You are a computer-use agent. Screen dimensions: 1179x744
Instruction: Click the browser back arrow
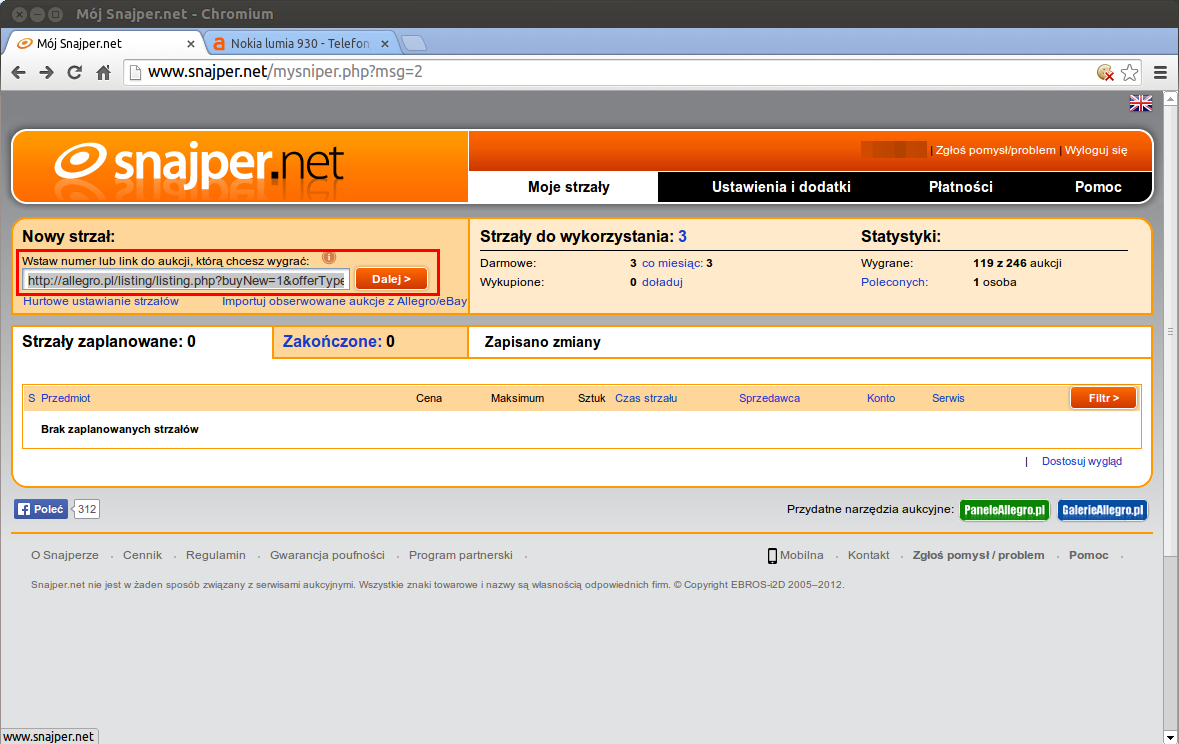pos(19,72)
